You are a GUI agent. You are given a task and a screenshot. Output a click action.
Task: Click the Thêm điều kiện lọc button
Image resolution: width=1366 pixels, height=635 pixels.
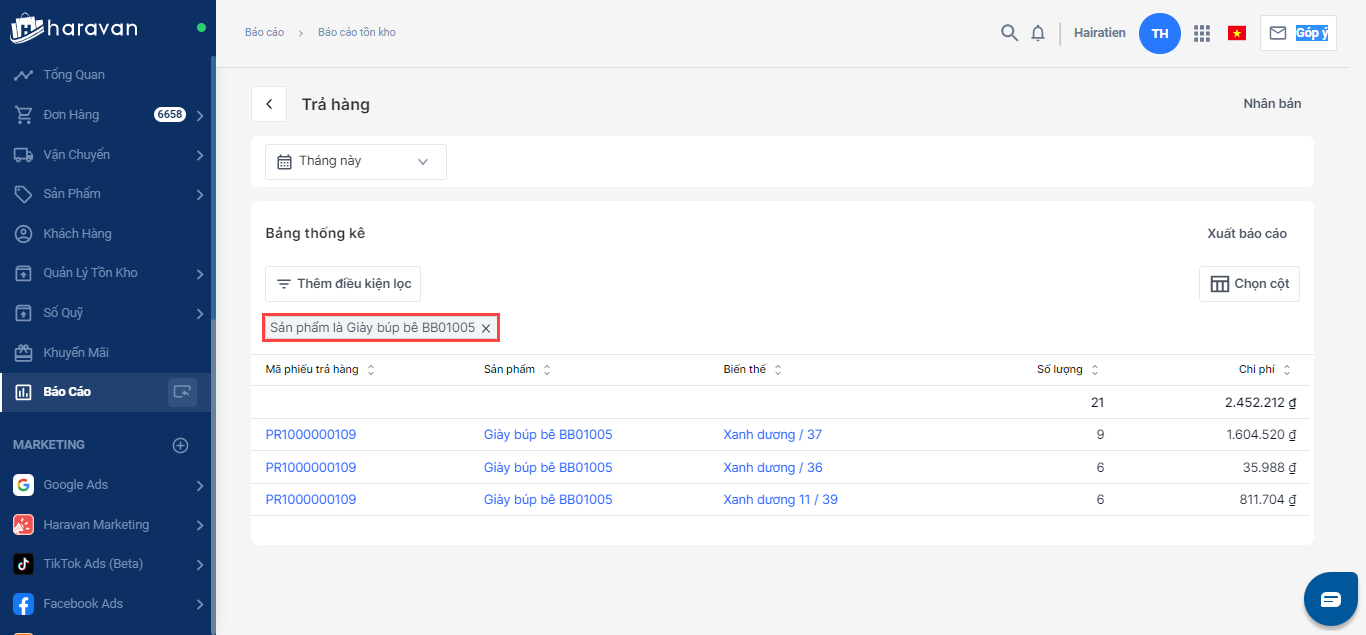point(343,284)
